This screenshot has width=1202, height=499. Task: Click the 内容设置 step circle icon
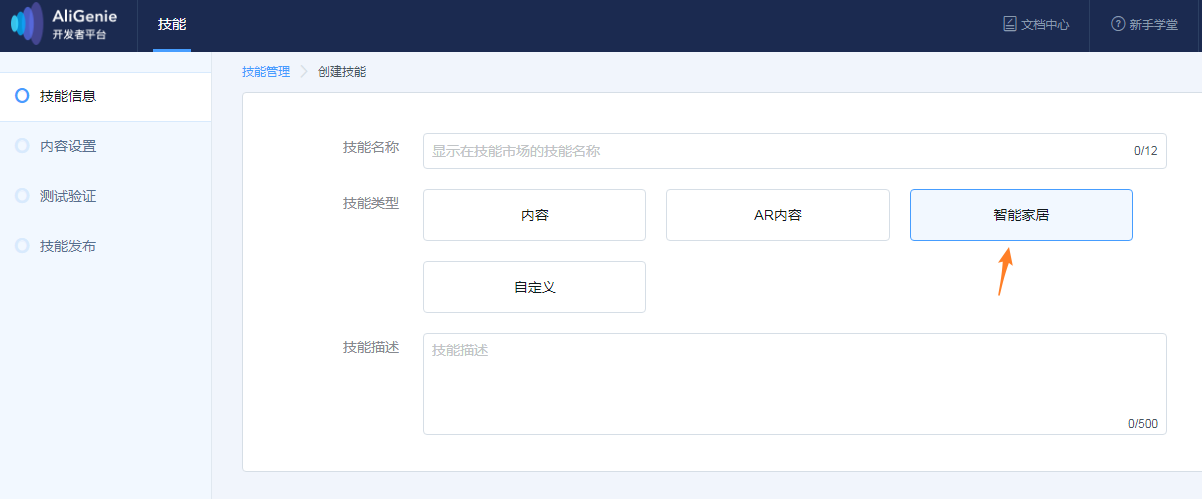pyautogui.click(x=22, y=146)
